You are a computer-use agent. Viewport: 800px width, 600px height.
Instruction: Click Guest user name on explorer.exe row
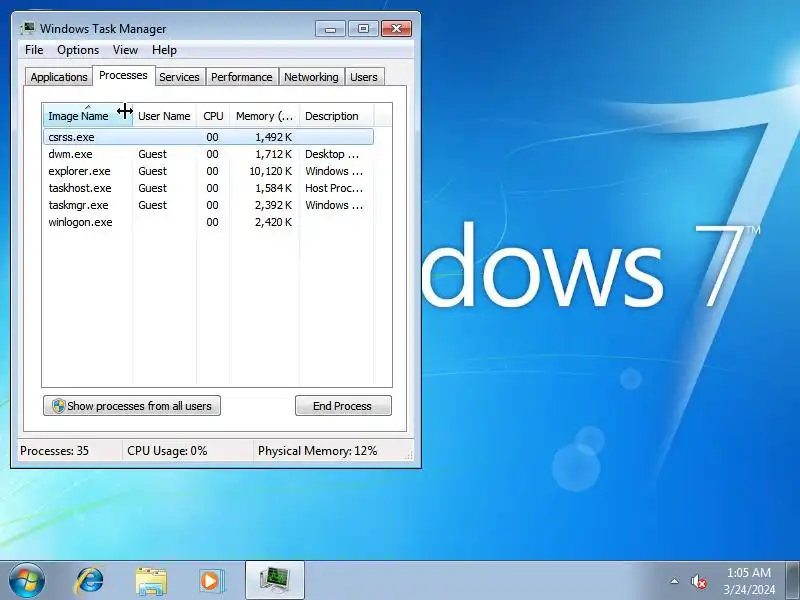point(153,171)
